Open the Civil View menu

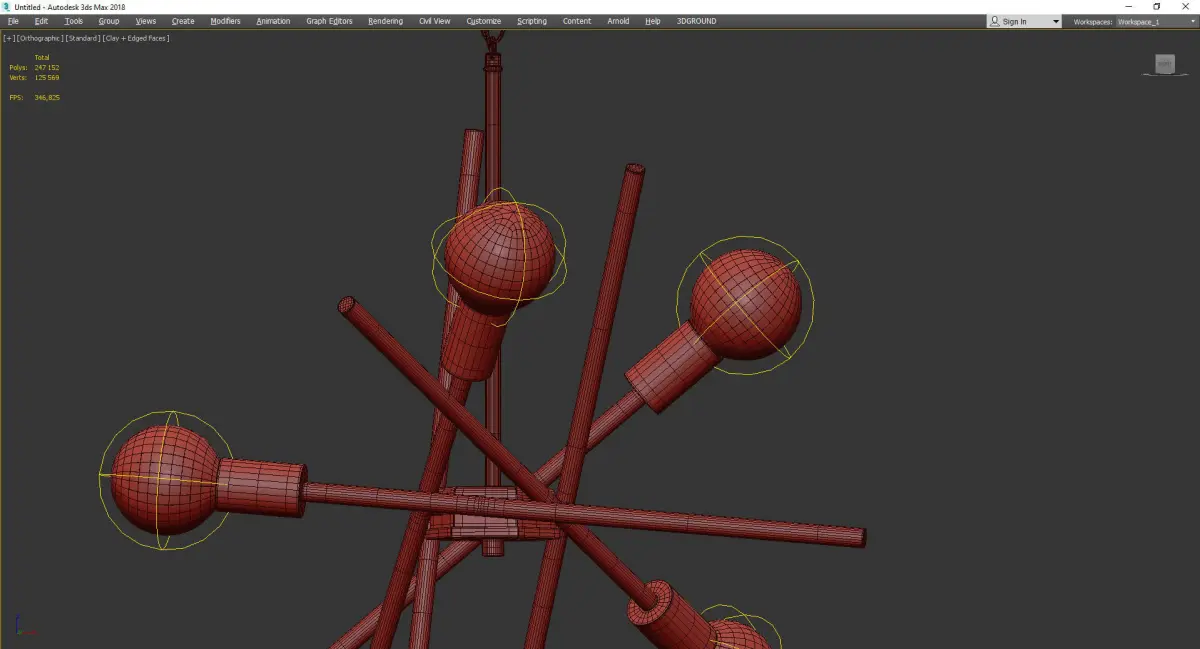coord(434,21)
